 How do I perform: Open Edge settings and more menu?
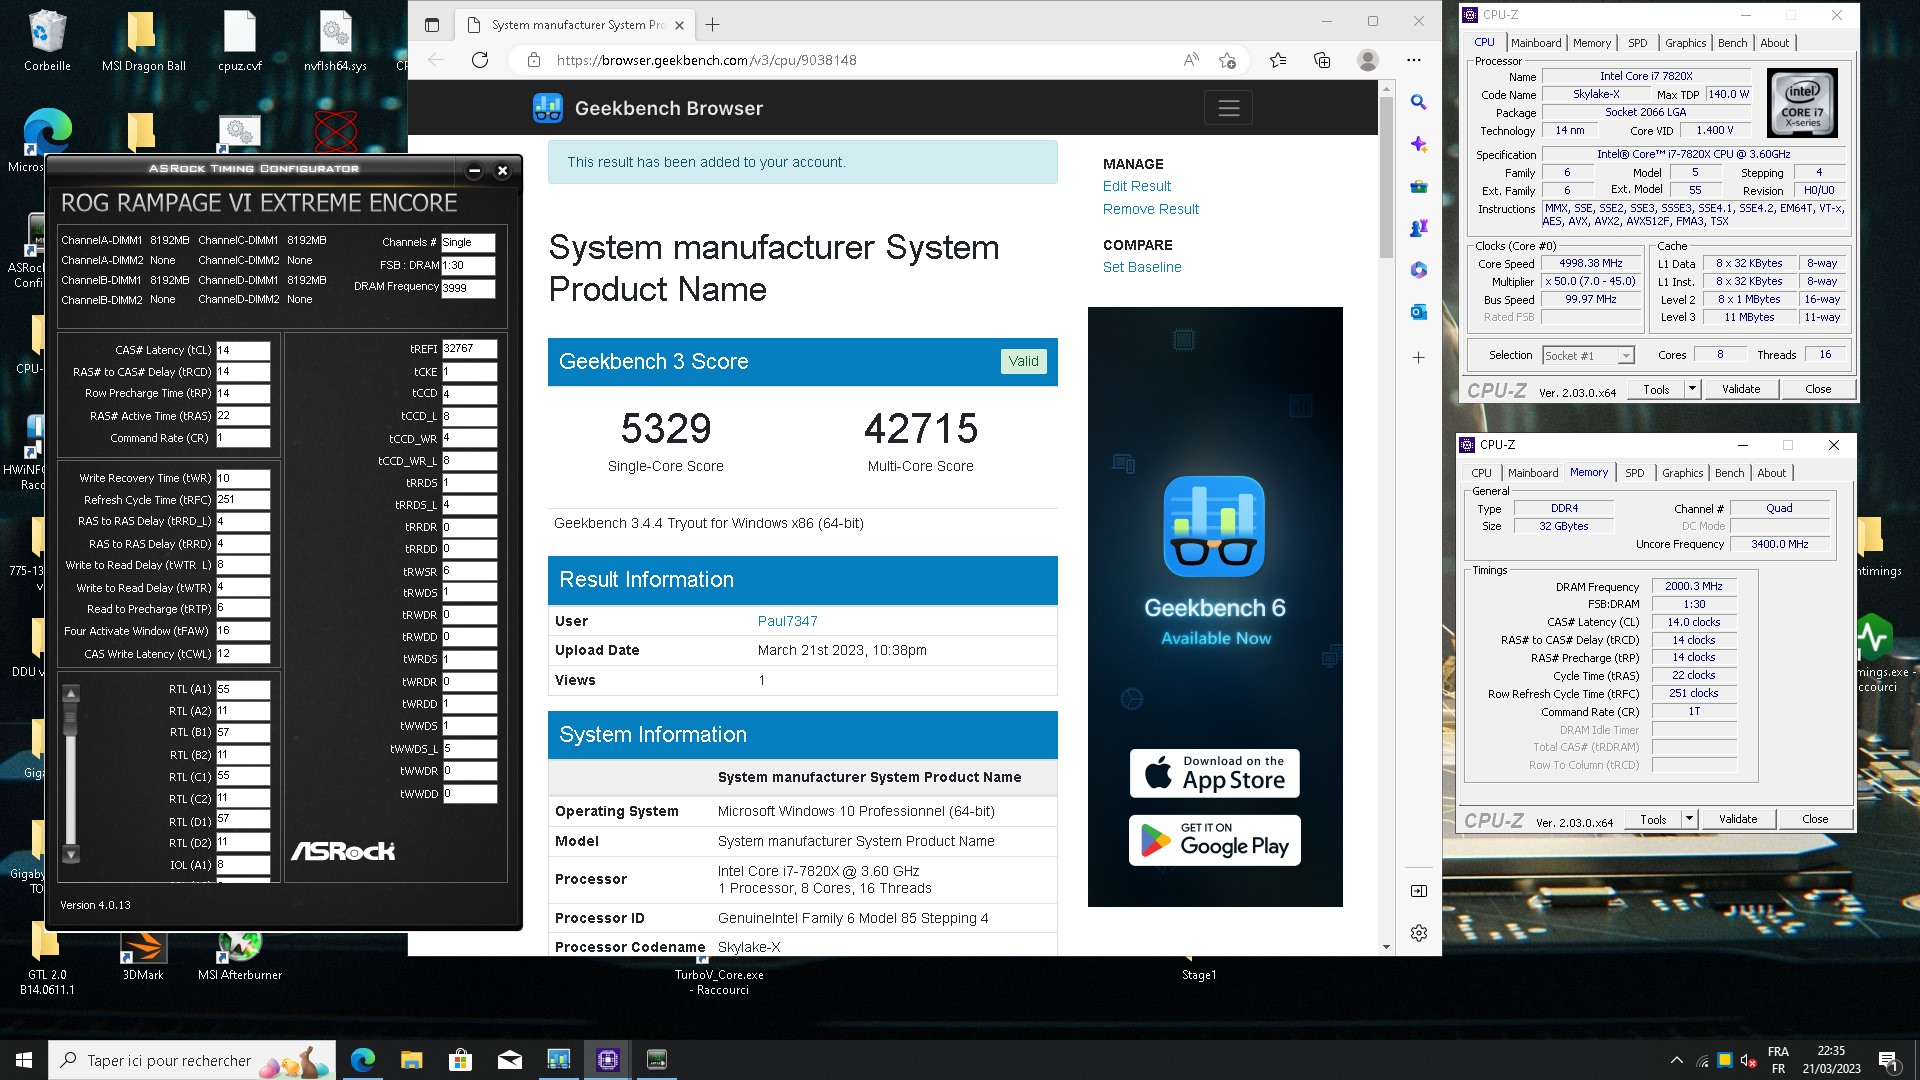coord(1413,60)
